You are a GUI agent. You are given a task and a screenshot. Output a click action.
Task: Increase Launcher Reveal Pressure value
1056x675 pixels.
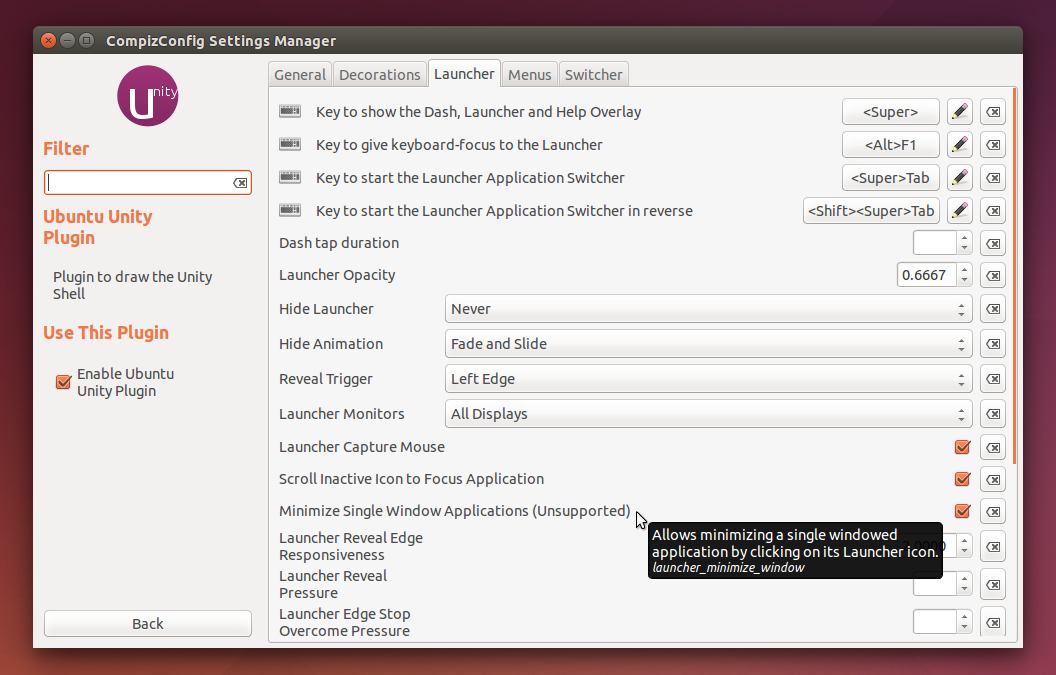(964, 579)
